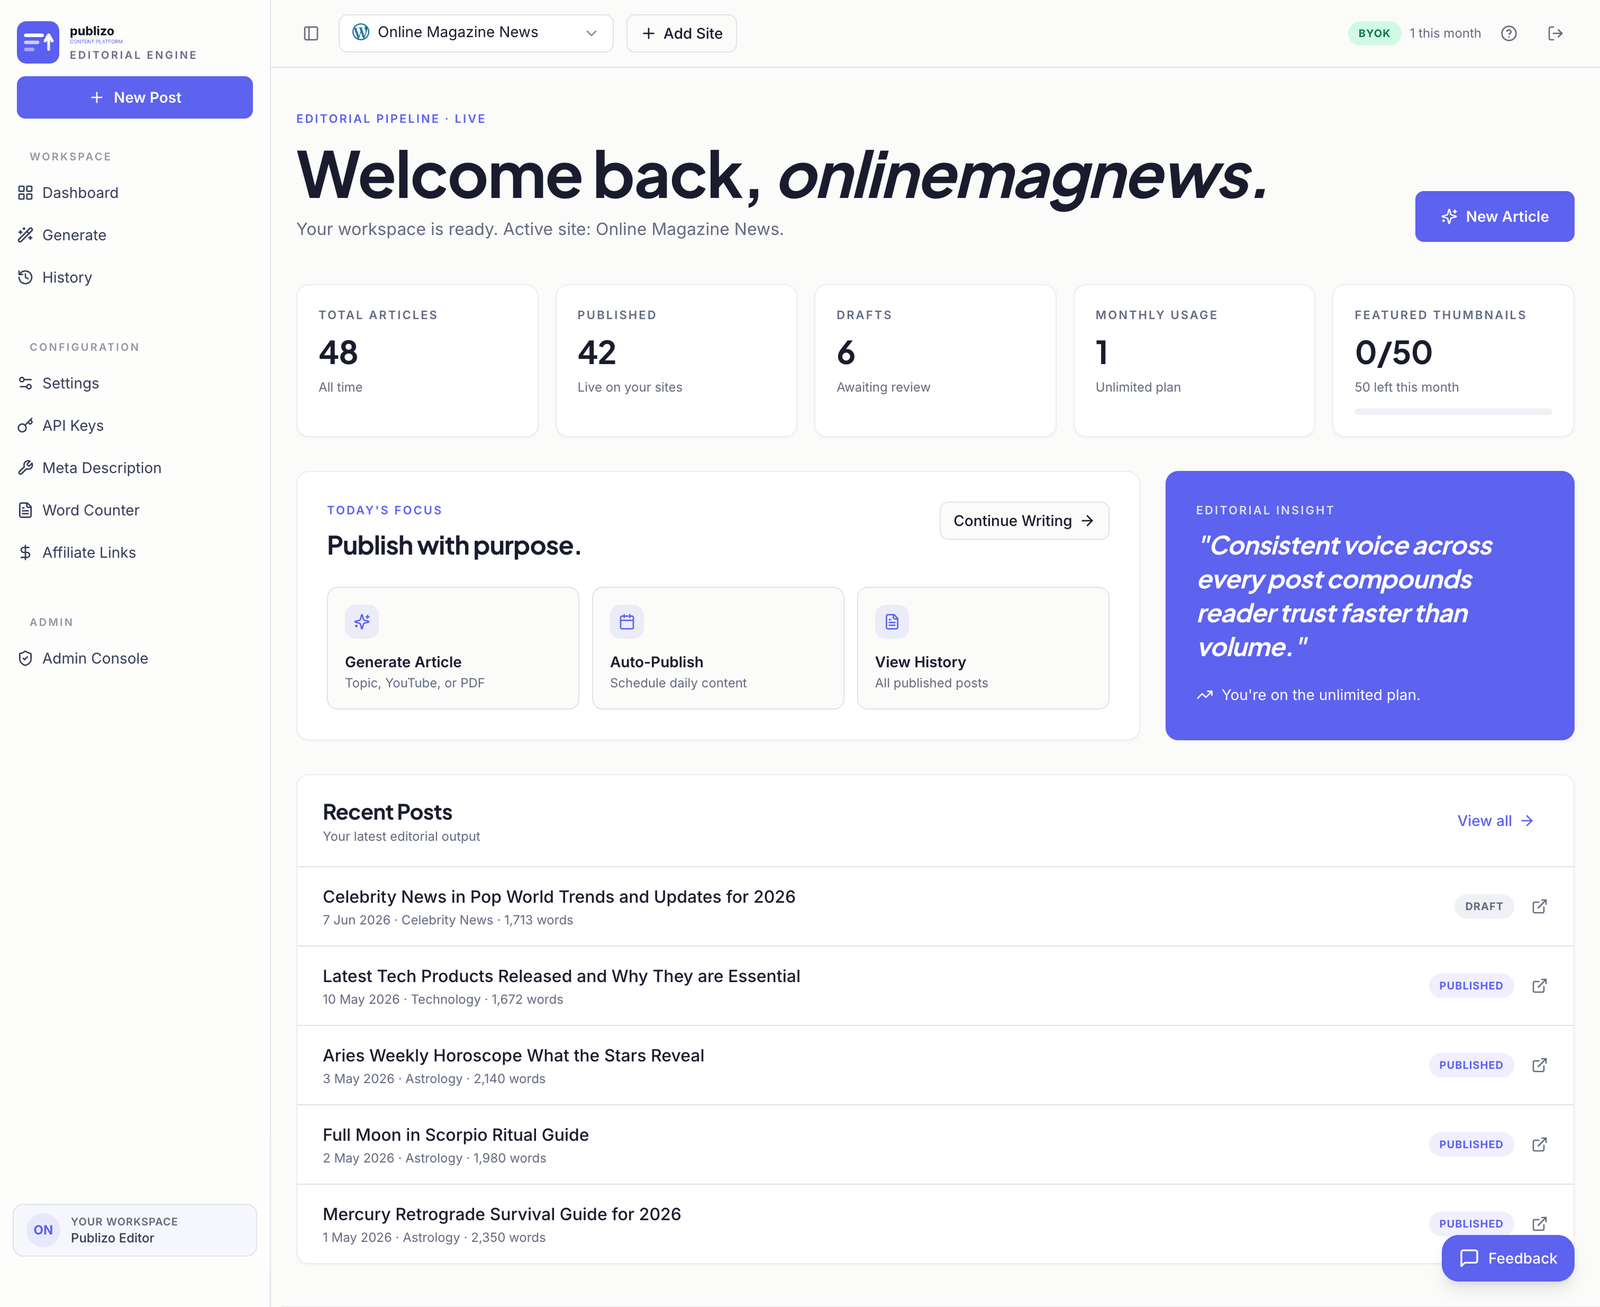
Task: Open post Celebrity News in Pop World Trends
Action: click(559, 897)
